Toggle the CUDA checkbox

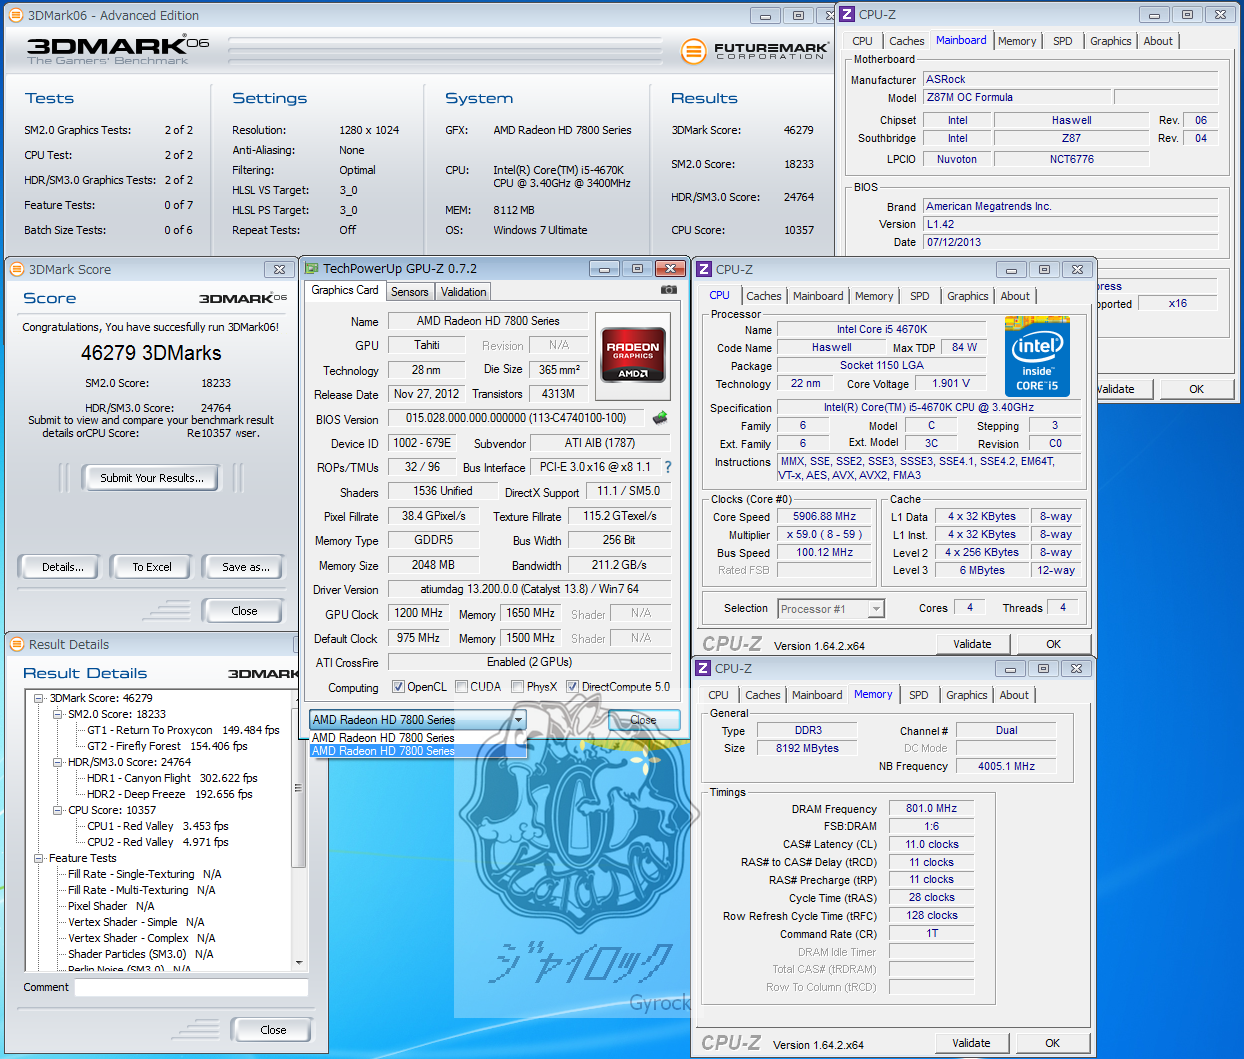(x=461, y=687)
